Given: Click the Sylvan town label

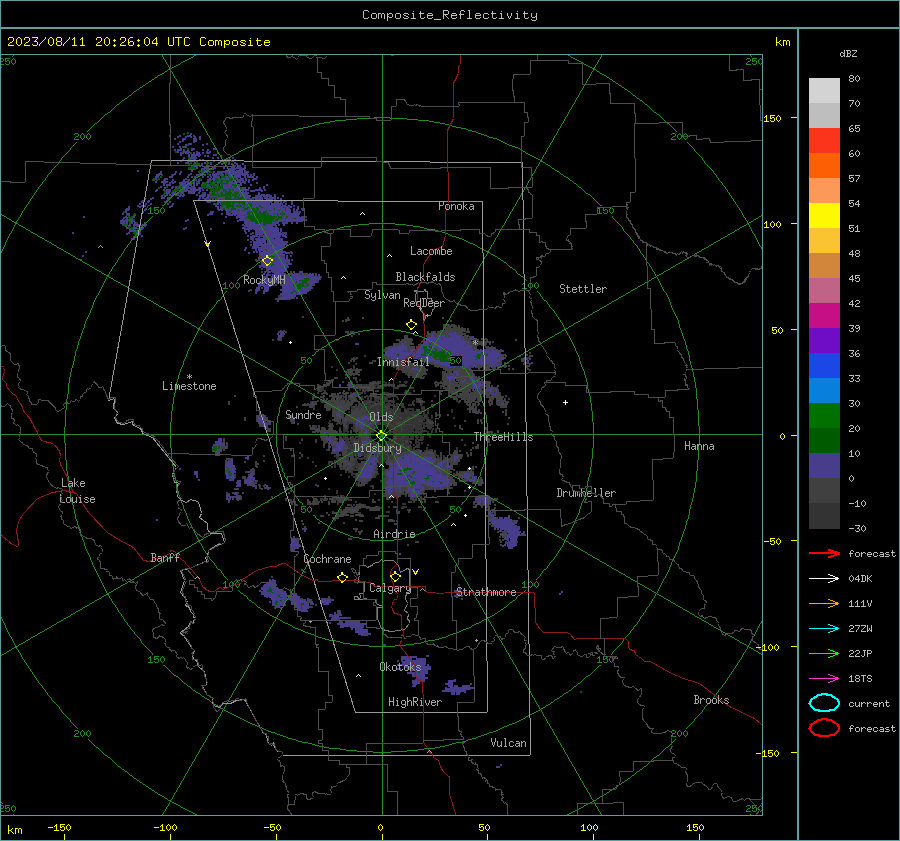Looking at the screenshot, I should pyautogui.click(x=382, y=296).
